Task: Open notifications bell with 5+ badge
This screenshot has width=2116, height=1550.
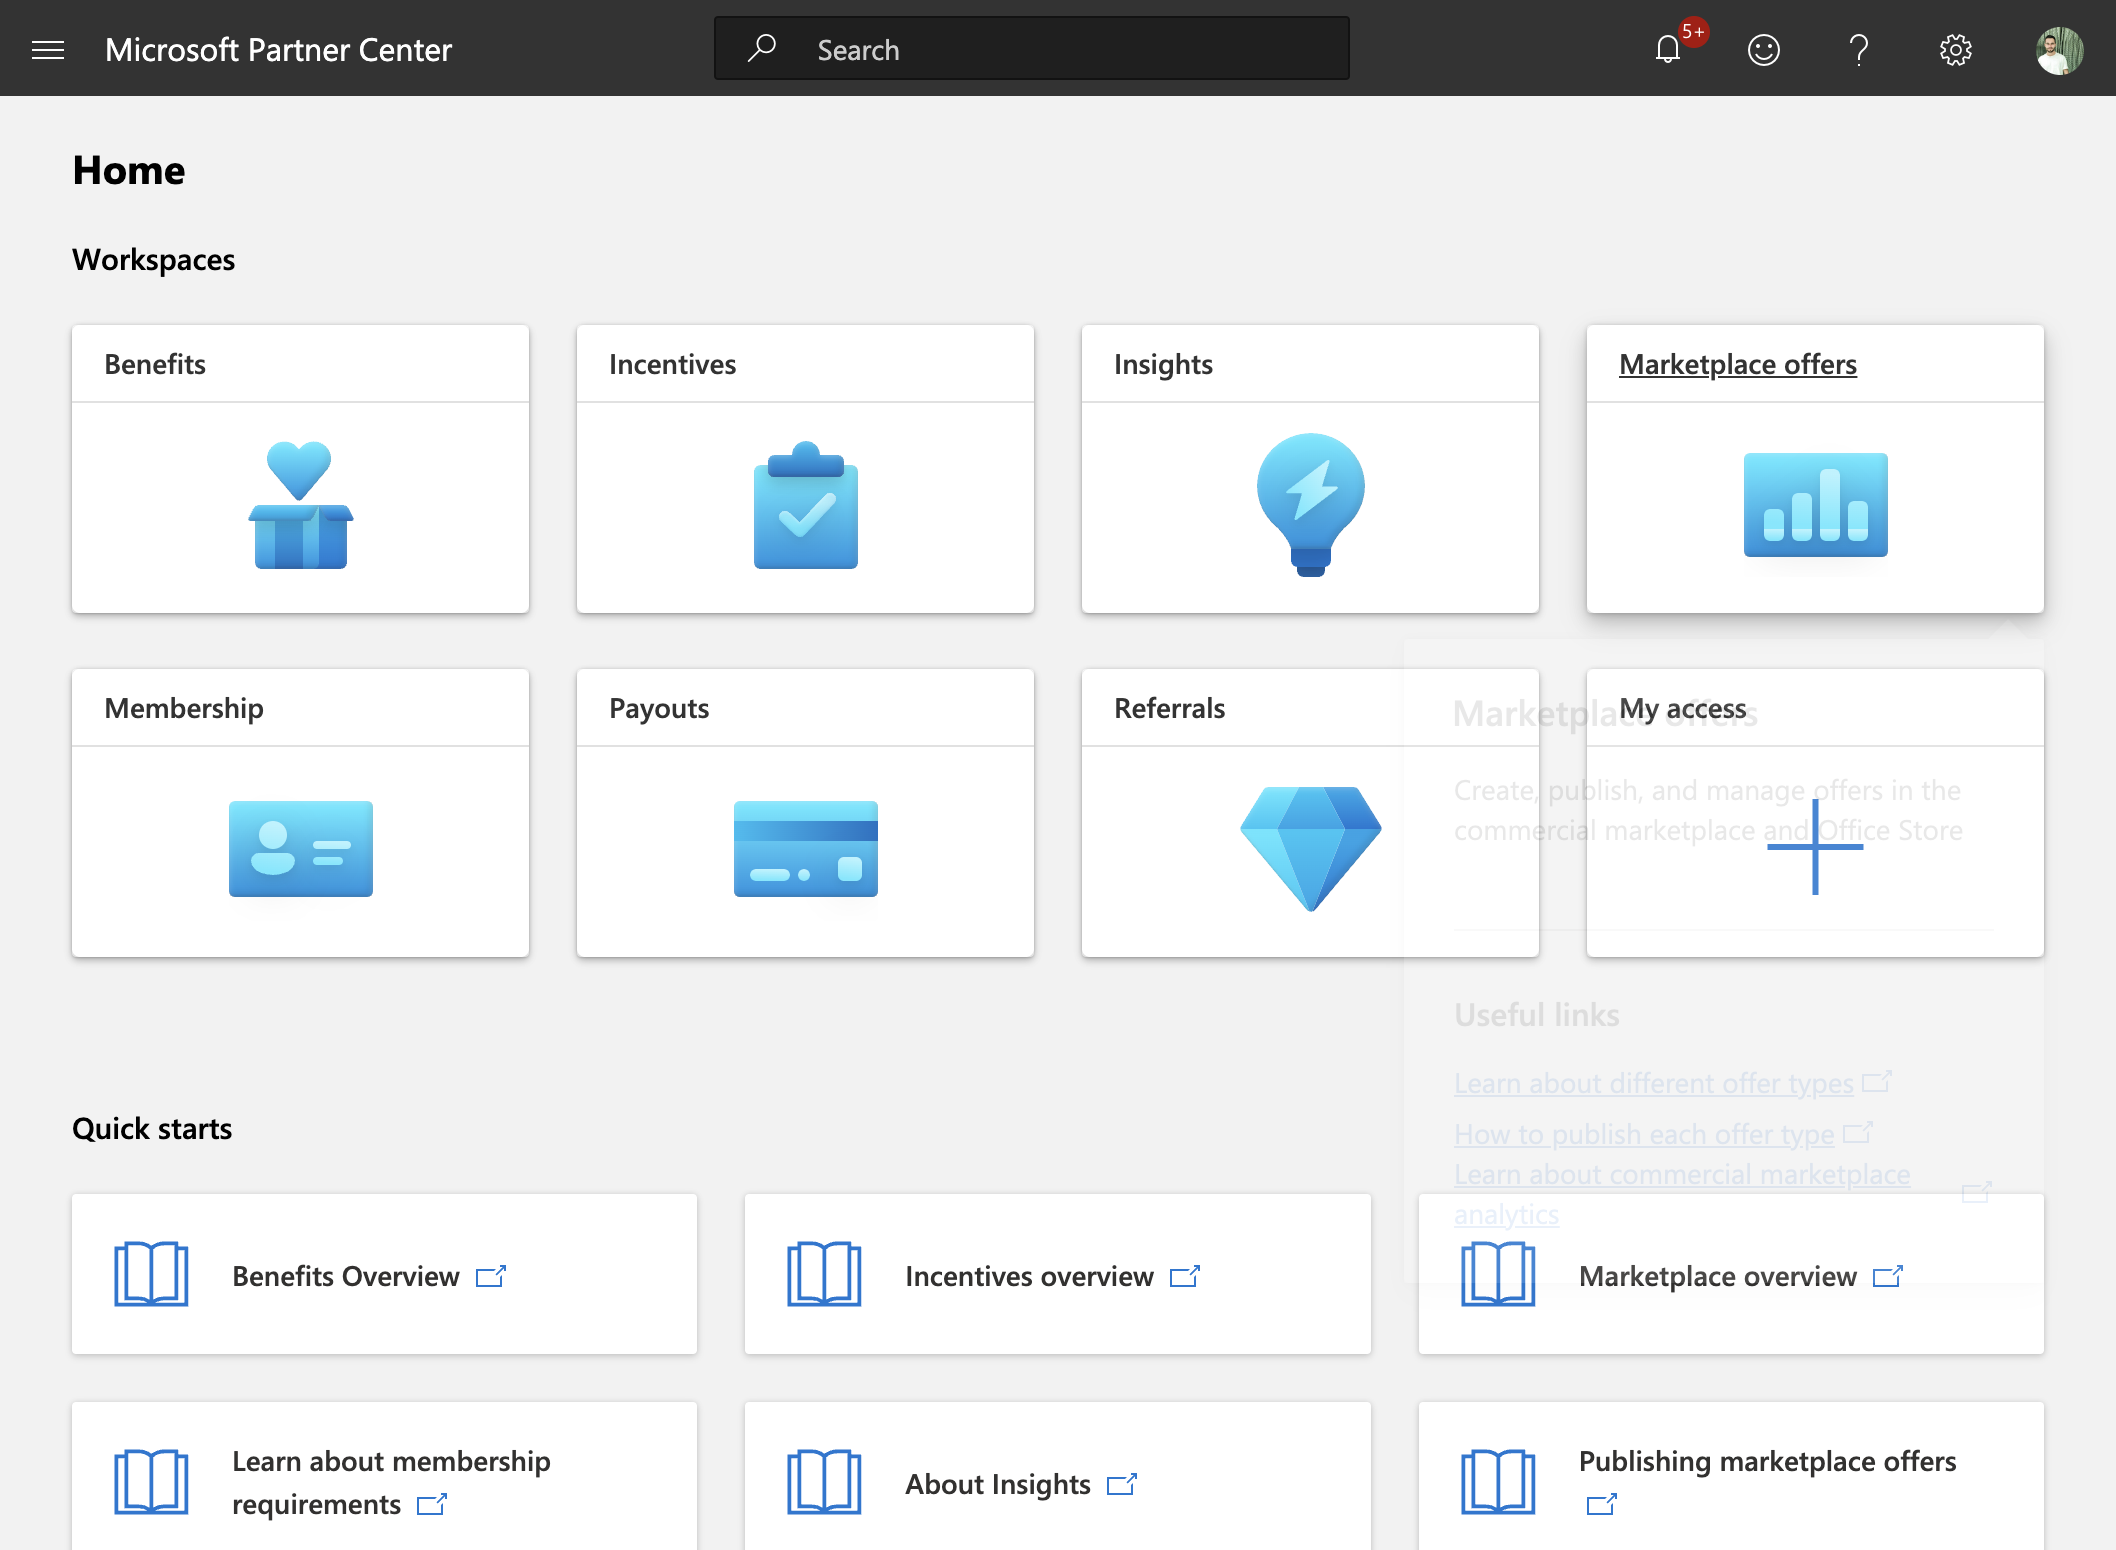Action: [x=1668, y=50]
